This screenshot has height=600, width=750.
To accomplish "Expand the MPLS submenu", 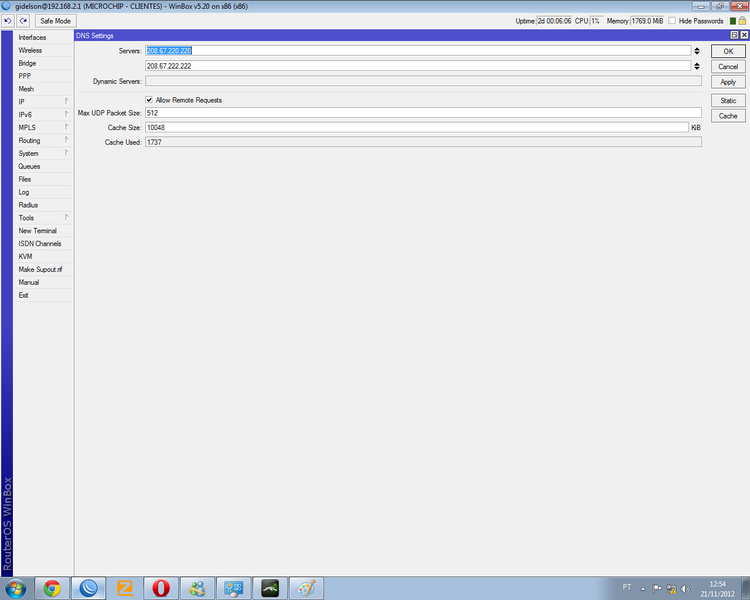I will tap(43, 128).
